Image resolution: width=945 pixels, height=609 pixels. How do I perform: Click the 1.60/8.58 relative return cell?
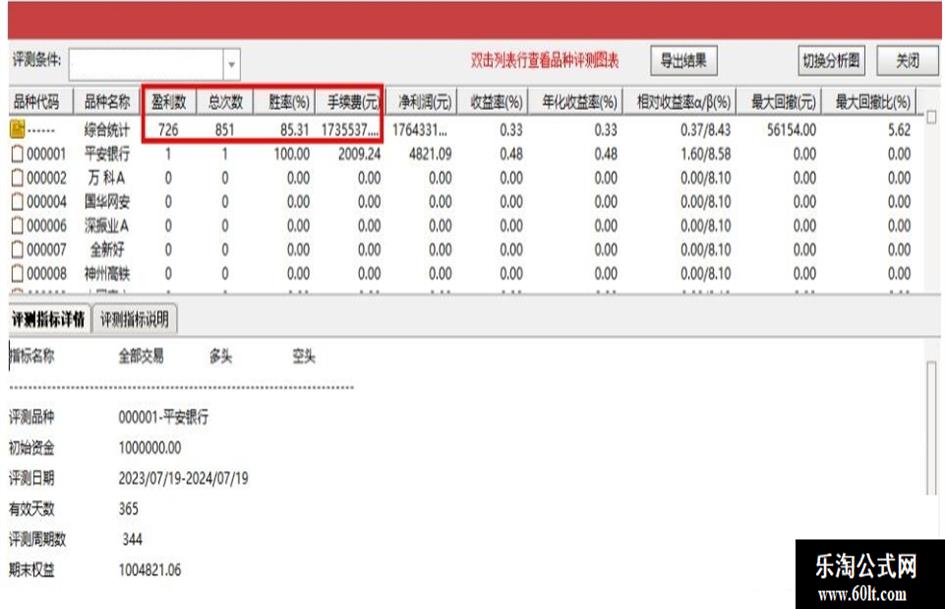(x=706, y=154)
